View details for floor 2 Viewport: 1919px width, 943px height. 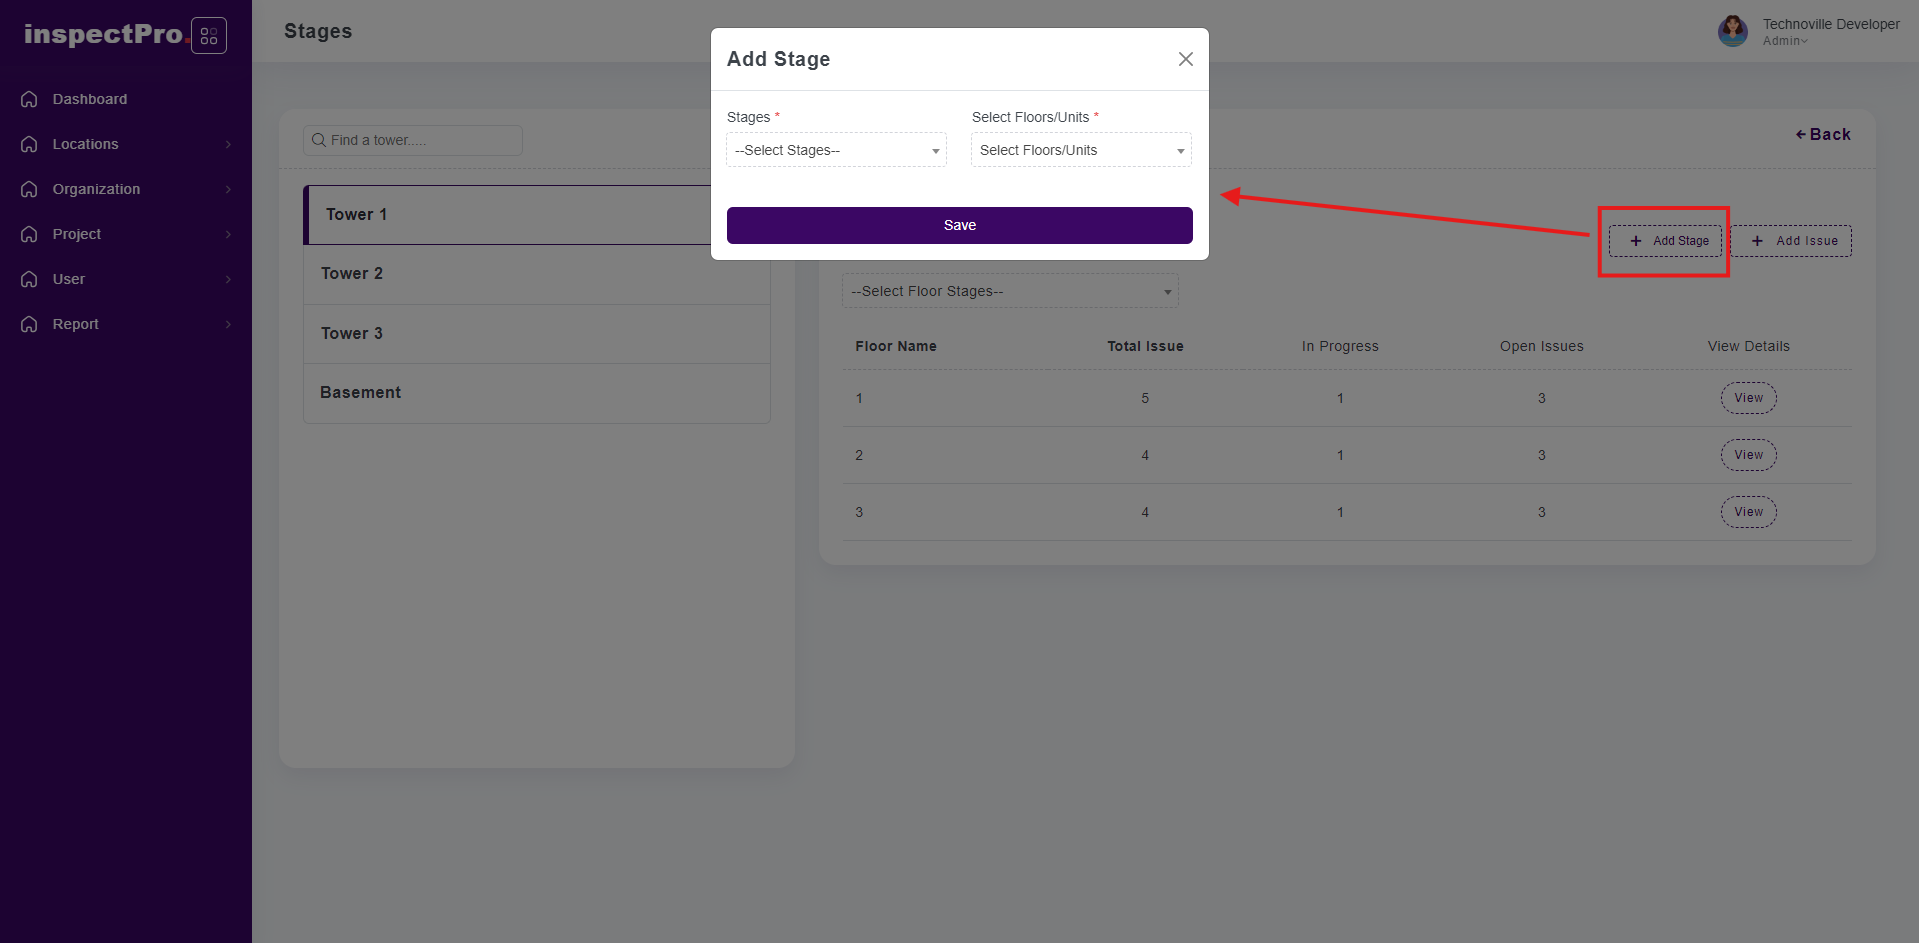1748,455
